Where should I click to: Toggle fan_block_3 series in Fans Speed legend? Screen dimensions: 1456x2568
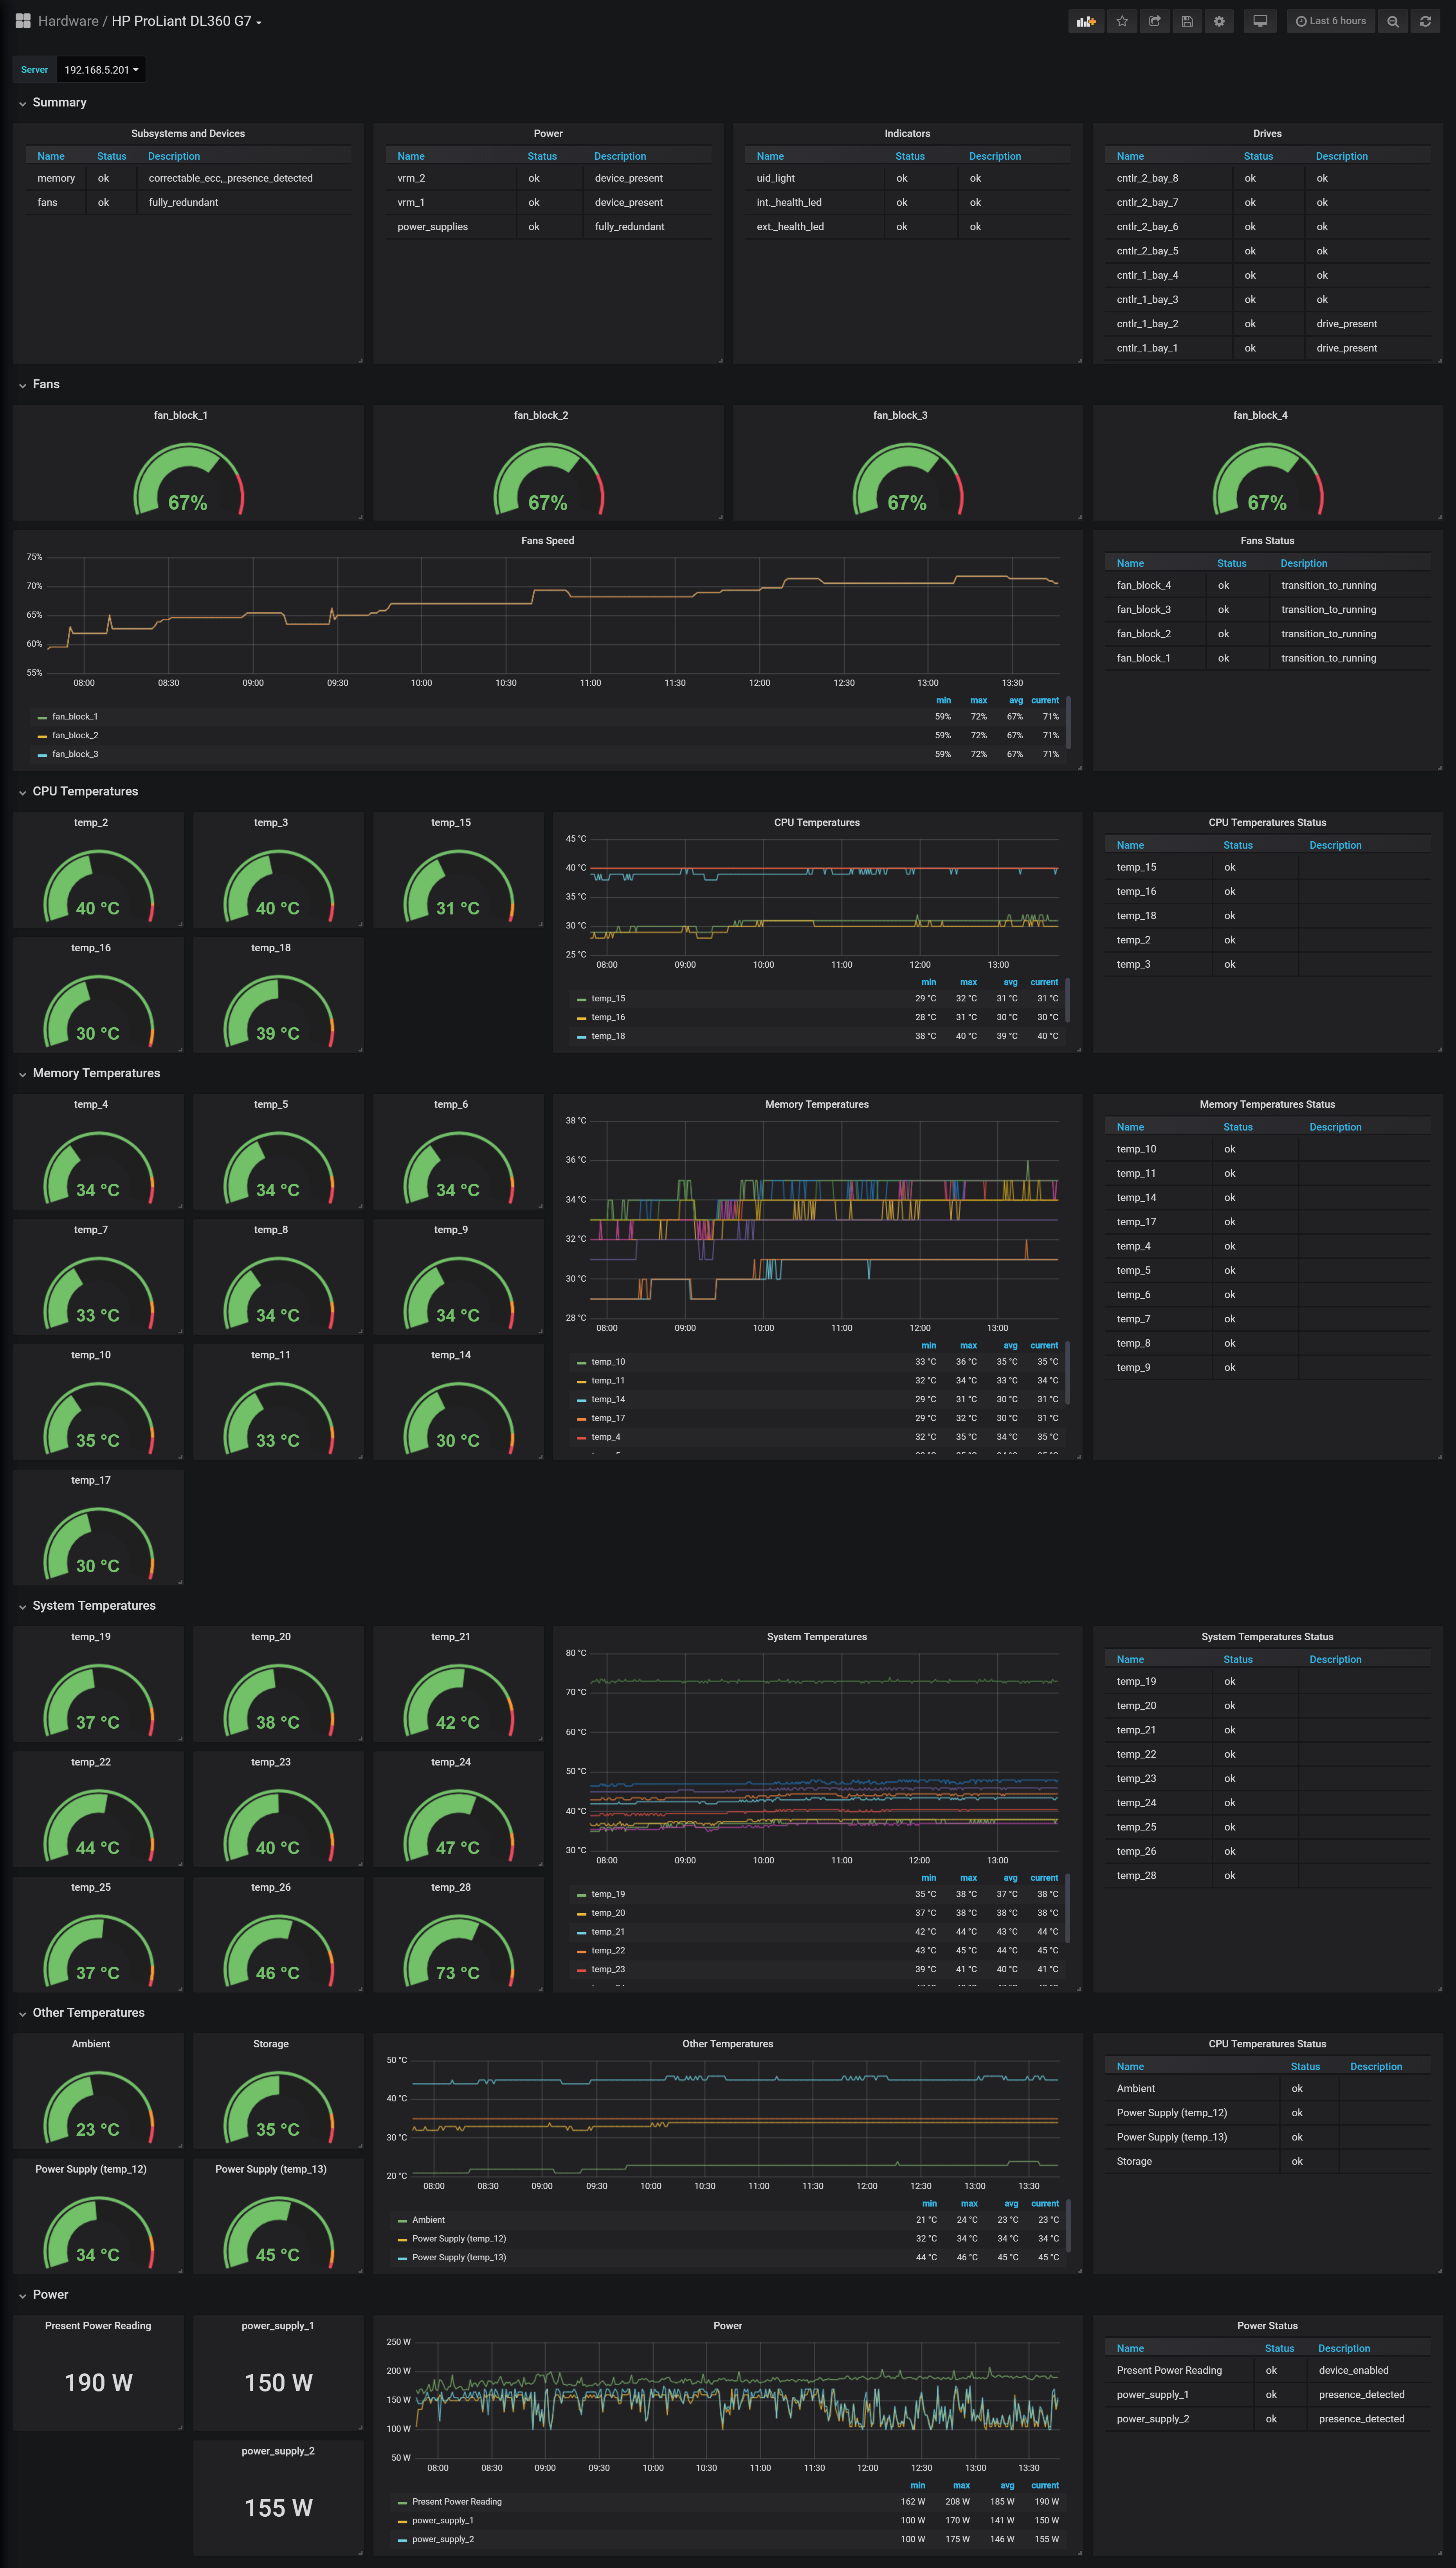coord(75,755)
